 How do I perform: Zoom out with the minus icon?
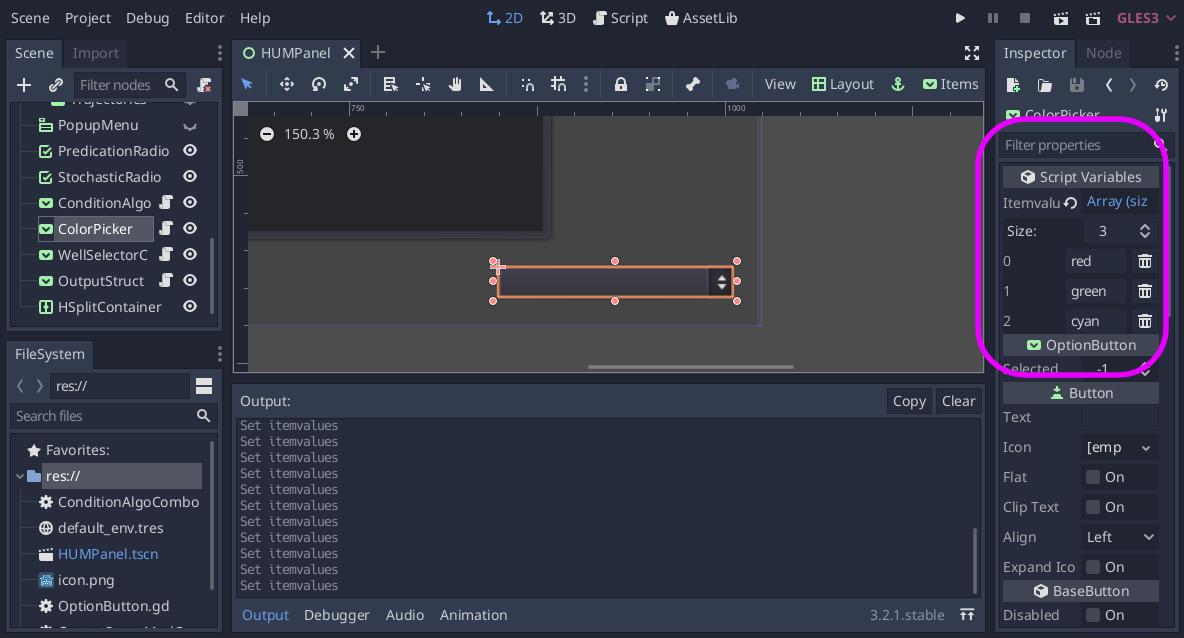tap(267, 134)
